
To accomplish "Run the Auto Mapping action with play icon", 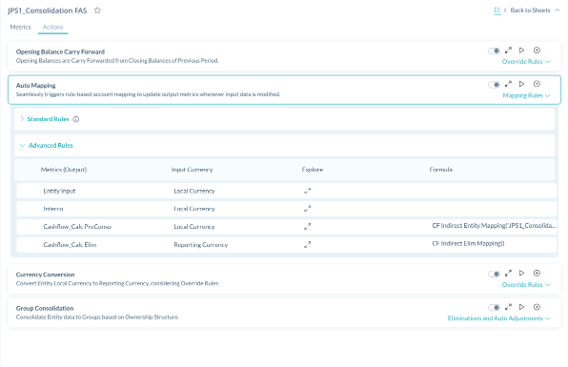I will [521, 84].
